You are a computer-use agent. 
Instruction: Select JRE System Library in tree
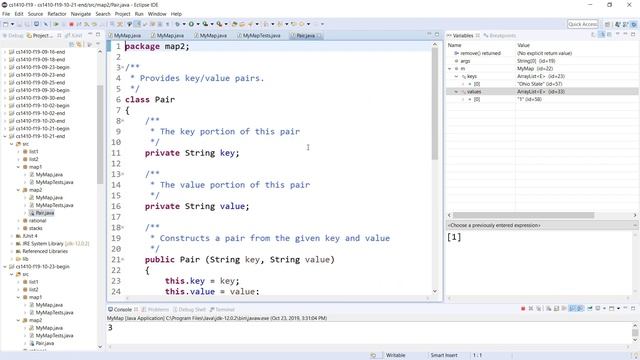(x=53, y=244)
